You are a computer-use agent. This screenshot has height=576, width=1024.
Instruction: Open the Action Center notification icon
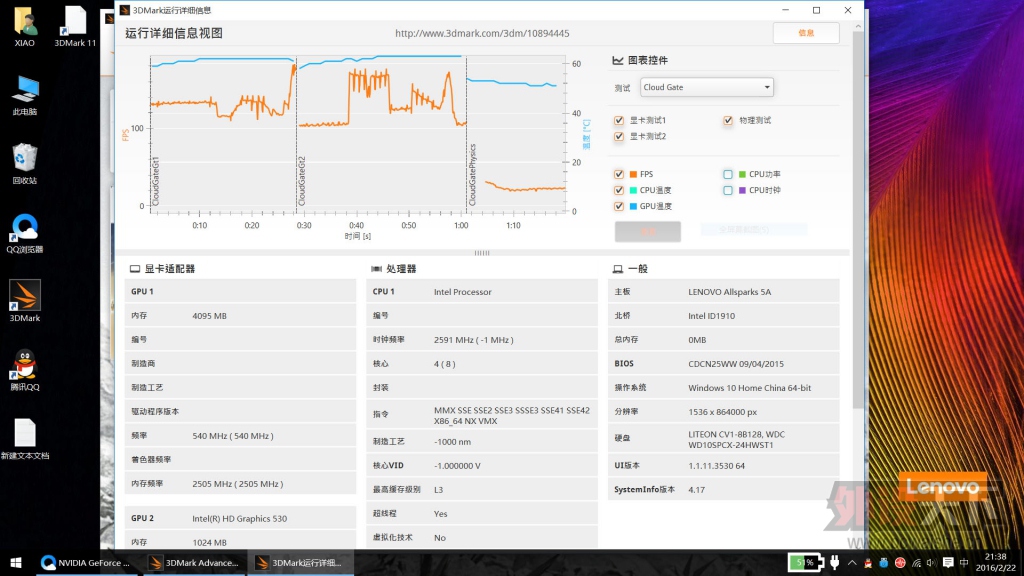click(948, 563)
